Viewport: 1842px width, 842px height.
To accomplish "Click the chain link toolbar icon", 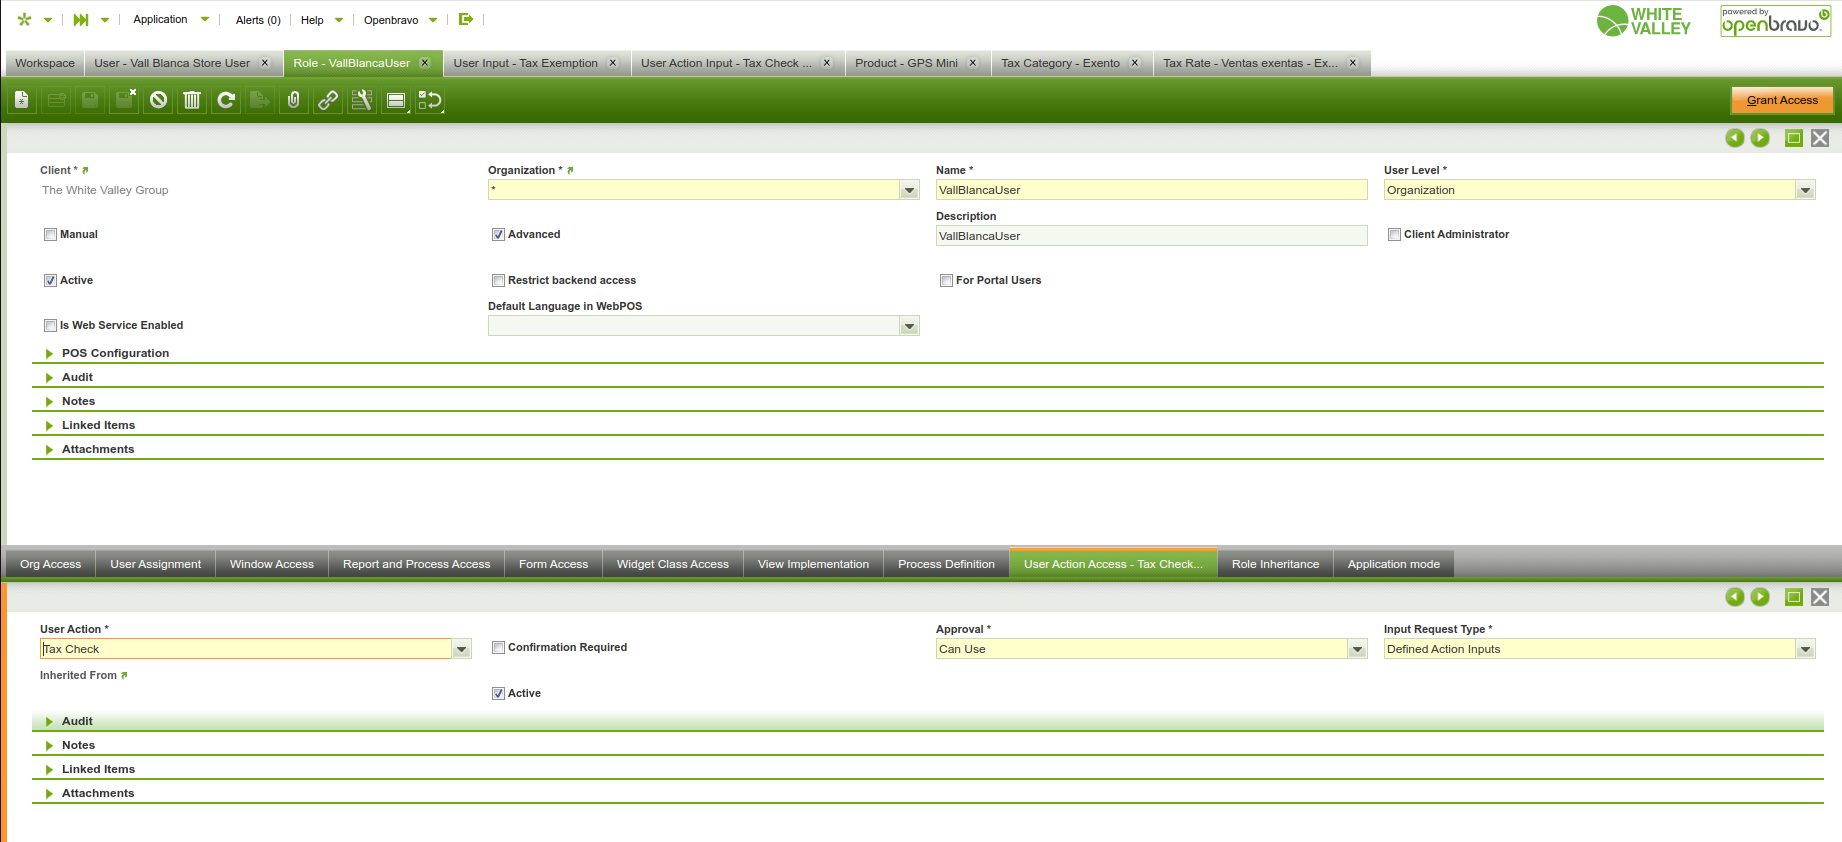I will pyautogui.click(x=328, y=100).
